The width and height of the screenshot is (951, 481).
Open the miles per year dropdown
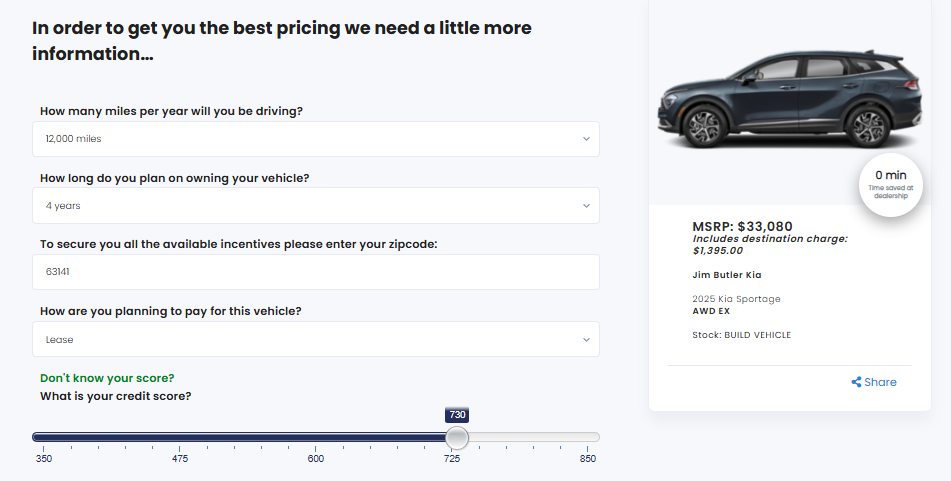316,139
